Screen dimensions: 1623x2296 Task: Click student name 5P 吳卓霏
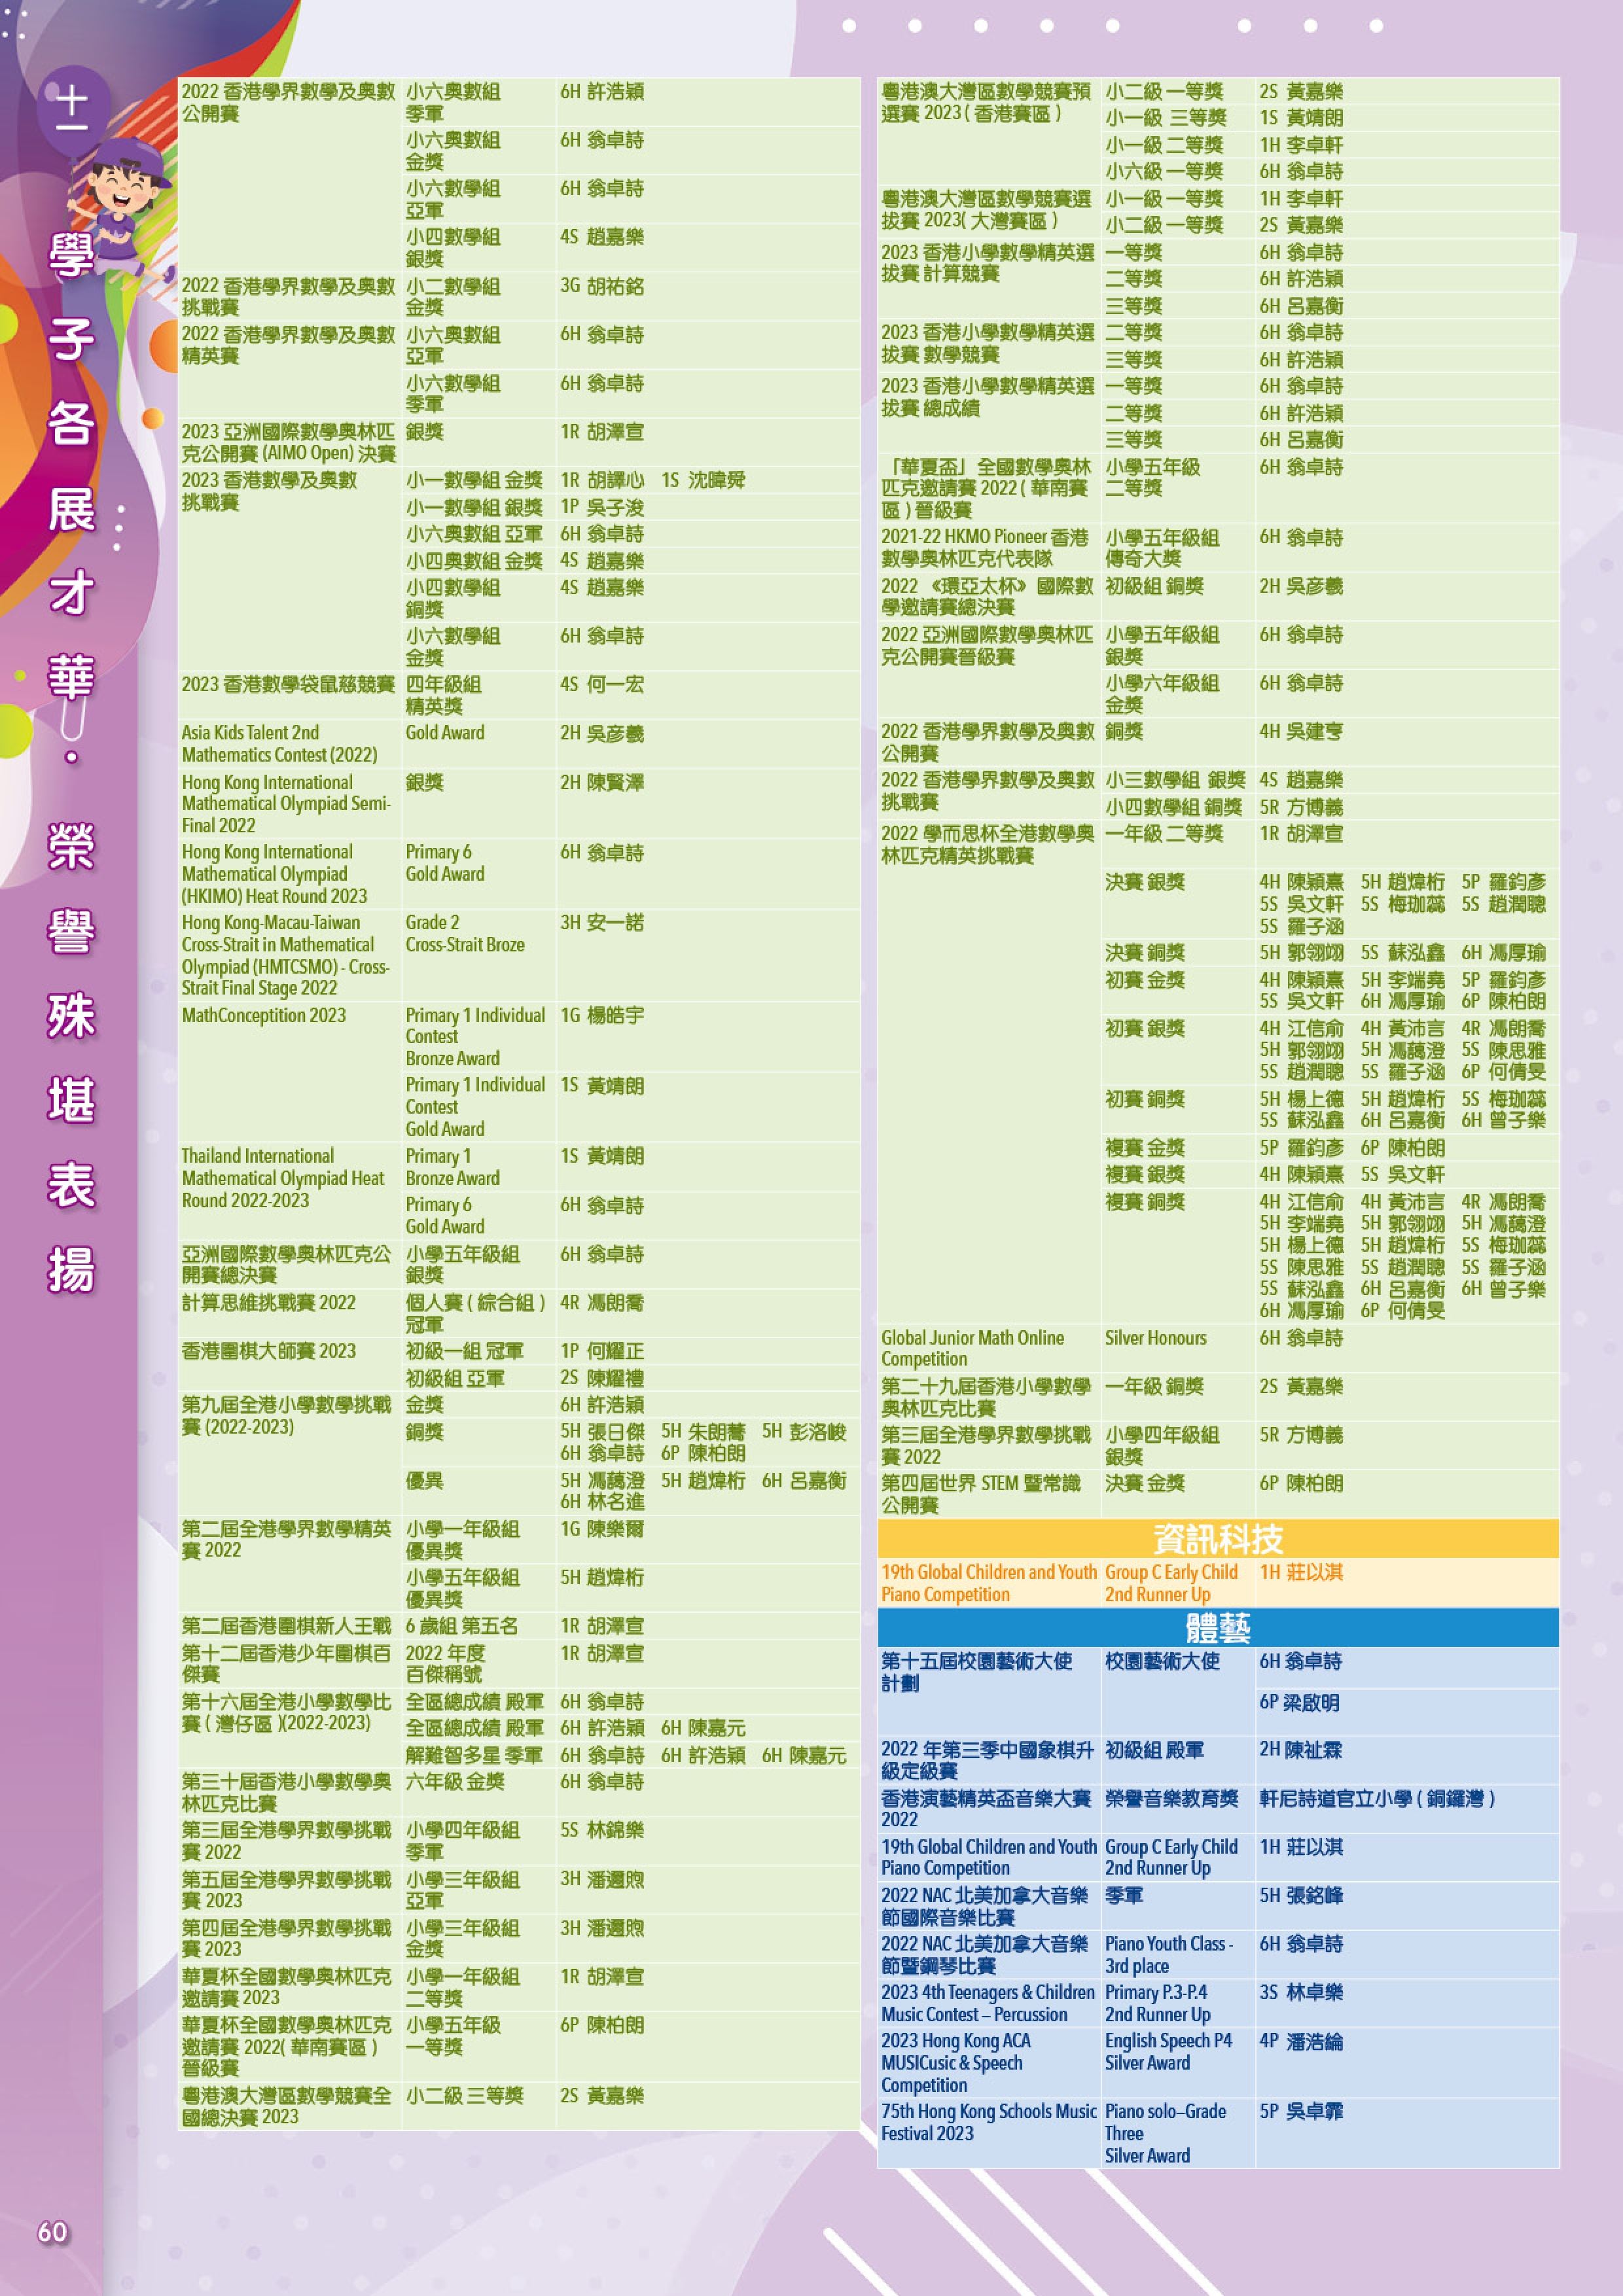click(1301, 2112)
